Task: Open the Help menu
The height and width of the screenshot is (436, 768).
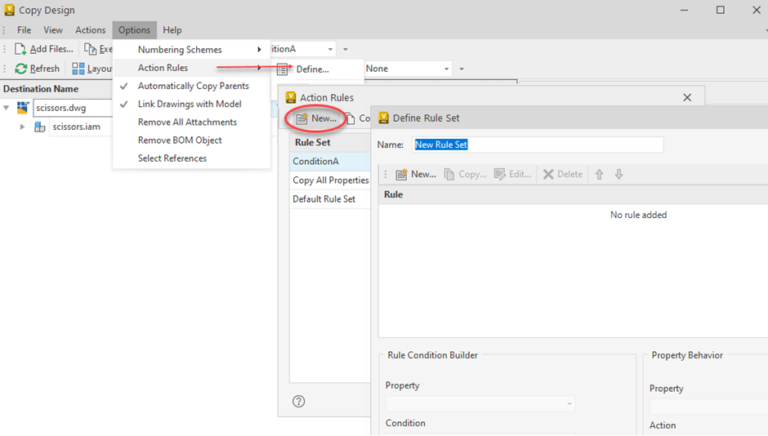Action: coord(172,30)
